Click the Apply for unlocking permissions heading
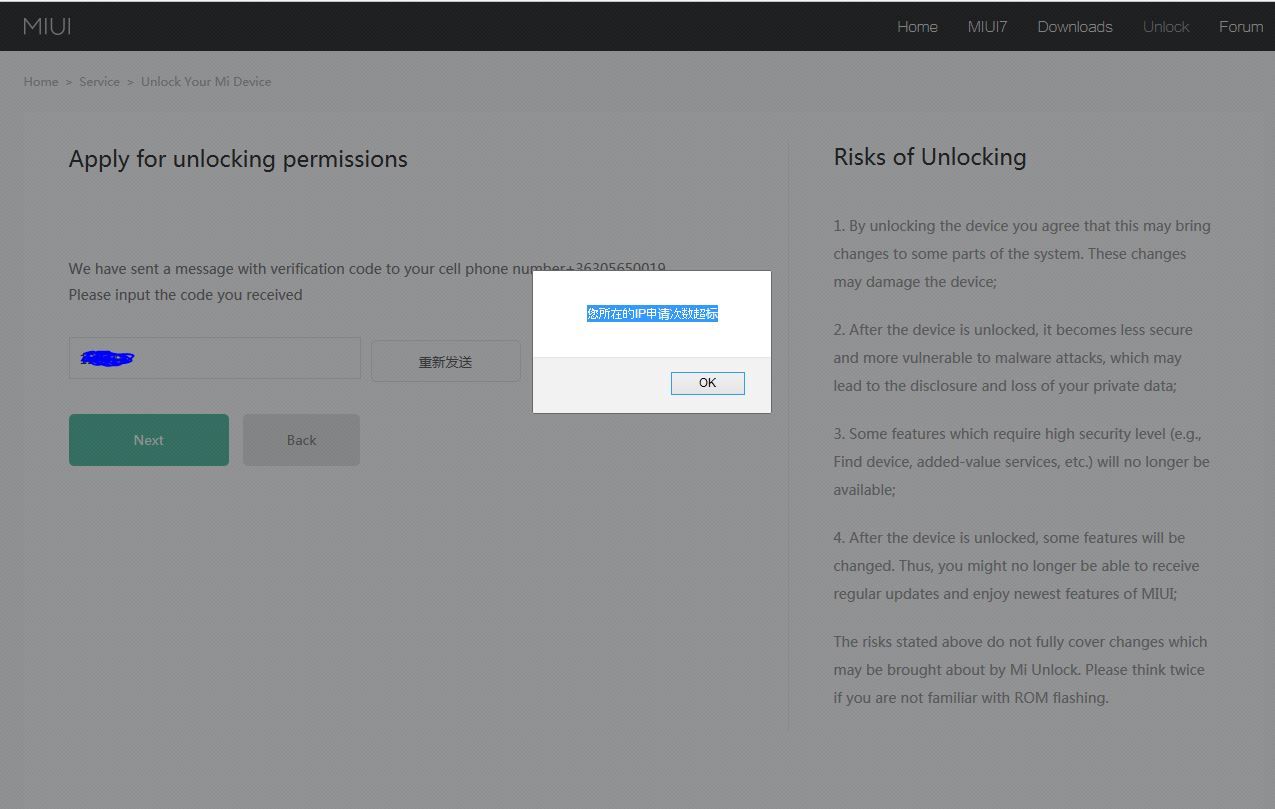Screen dimensions: 1275x809 [x=238, y=159]
